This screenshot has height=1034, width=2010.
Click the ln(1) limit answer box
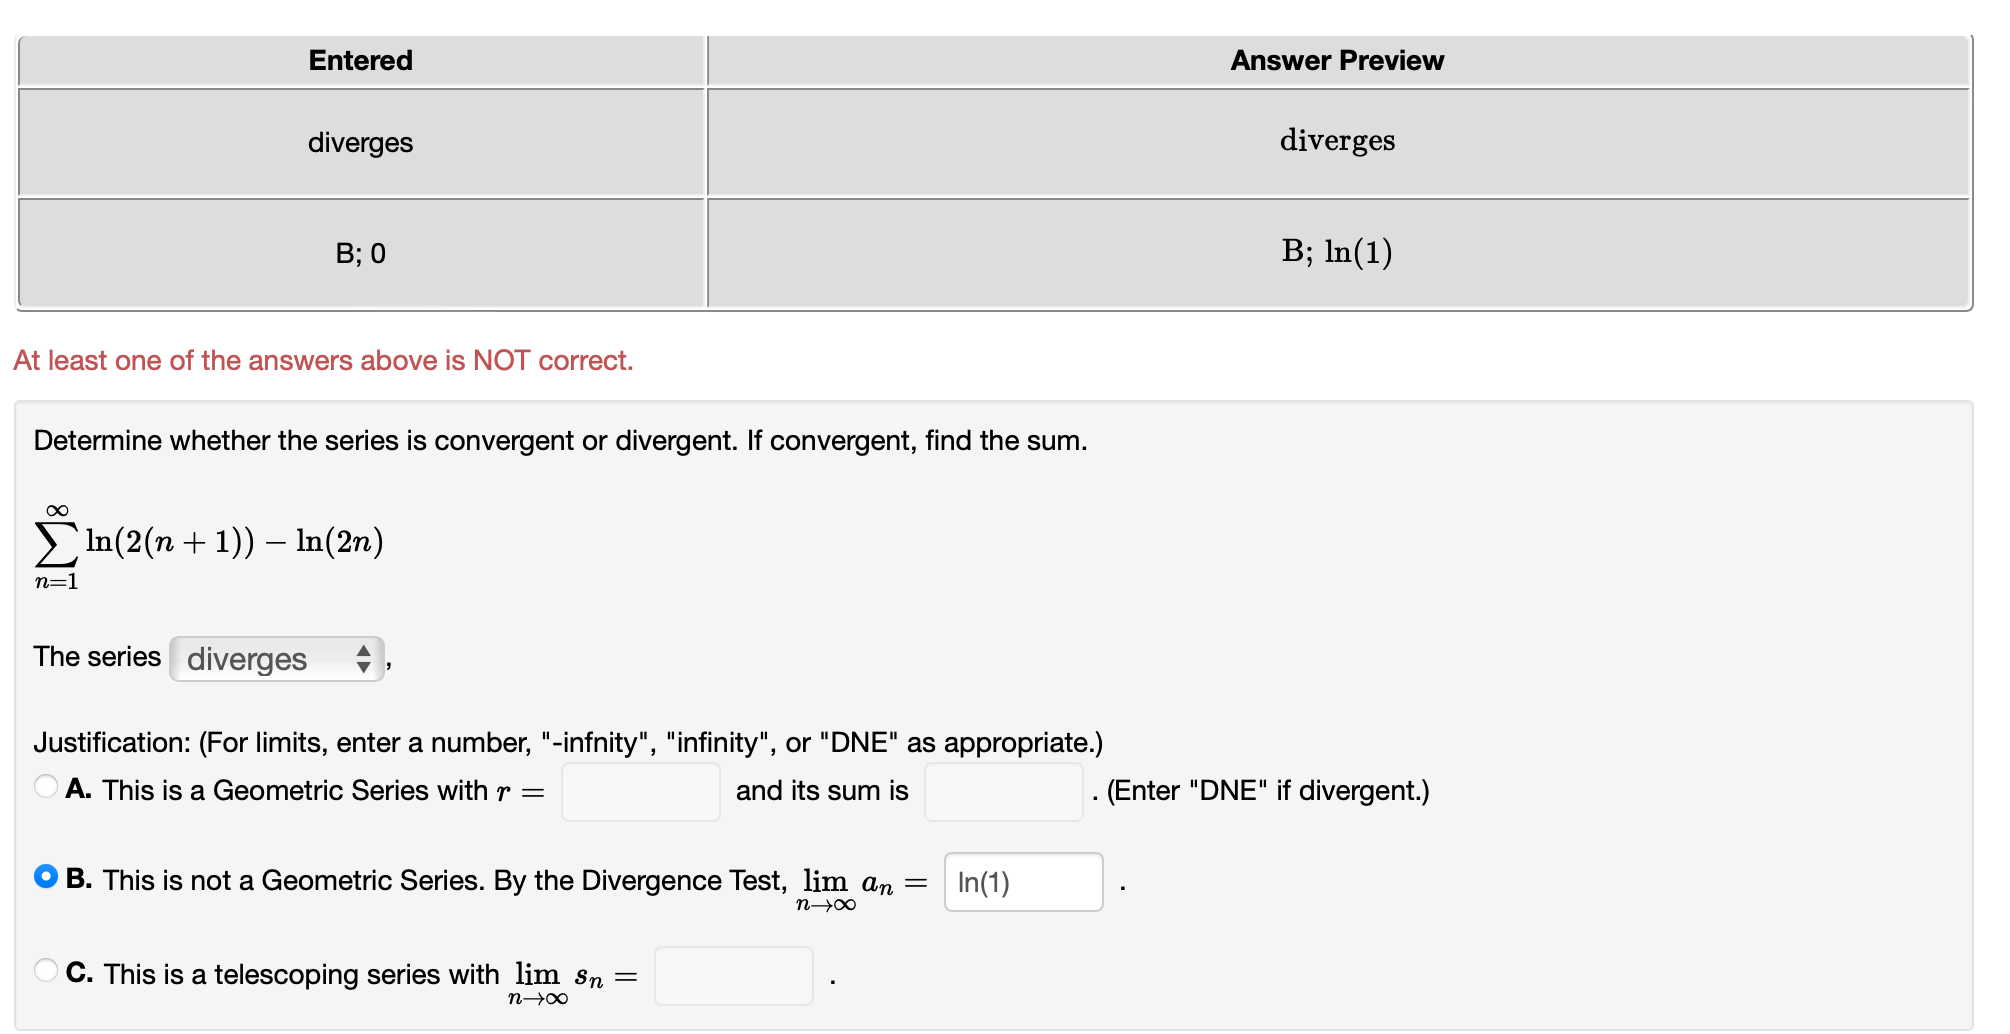pos(1022,881)
